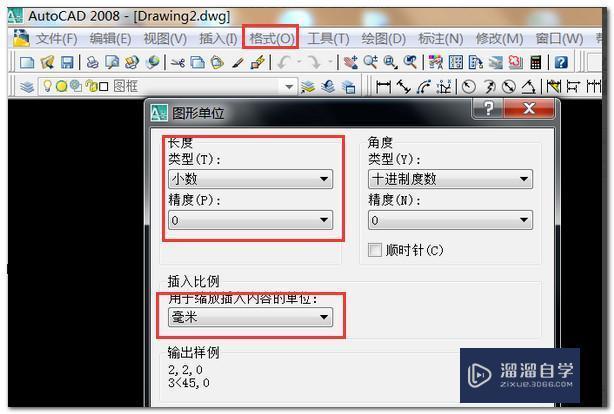Open the DesignCenter icon
The image size is (614, 414).
coord(456,62)
